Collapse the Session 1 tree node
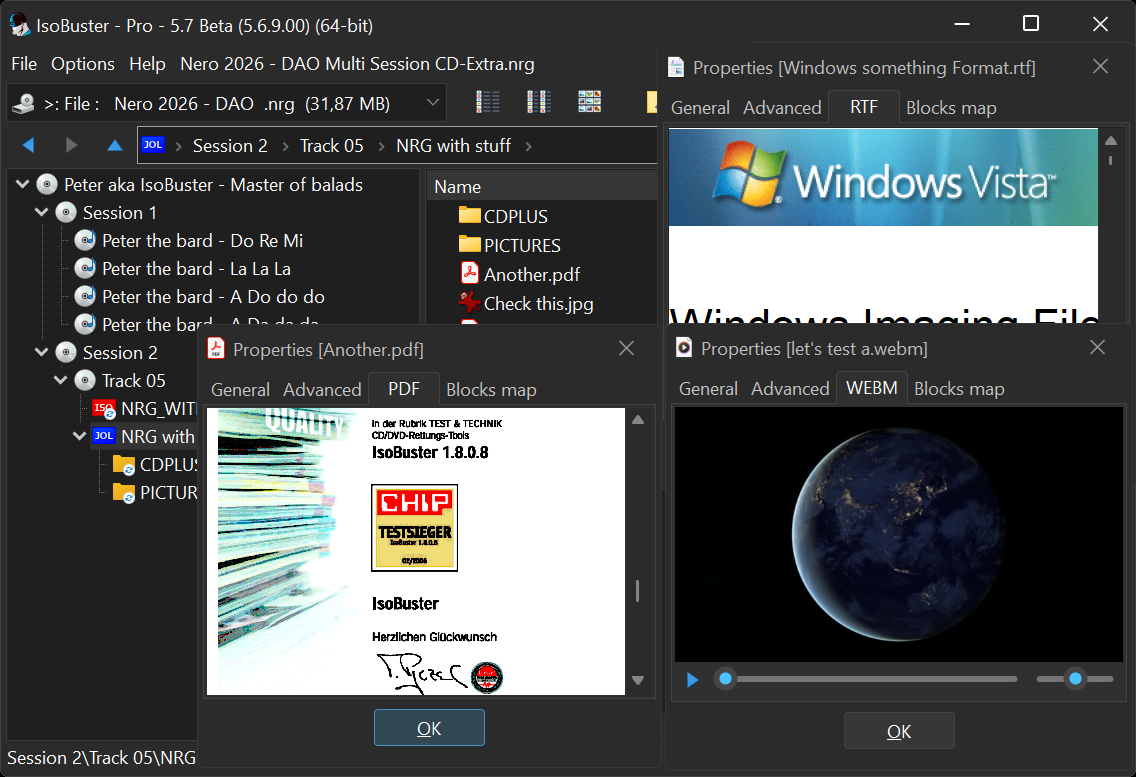 [42, 213]
